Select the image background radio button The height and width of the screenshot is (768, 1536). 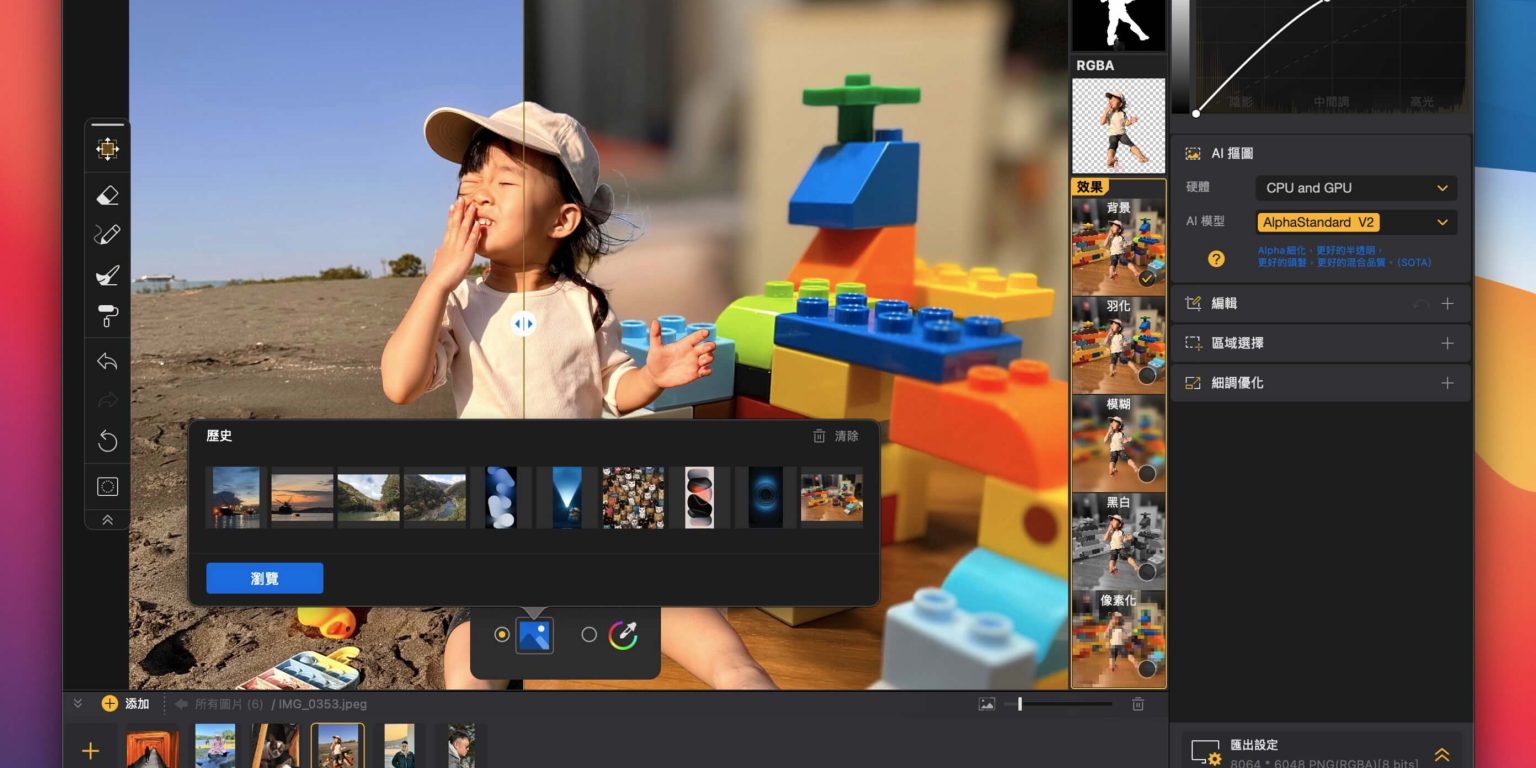click(502, 635)
